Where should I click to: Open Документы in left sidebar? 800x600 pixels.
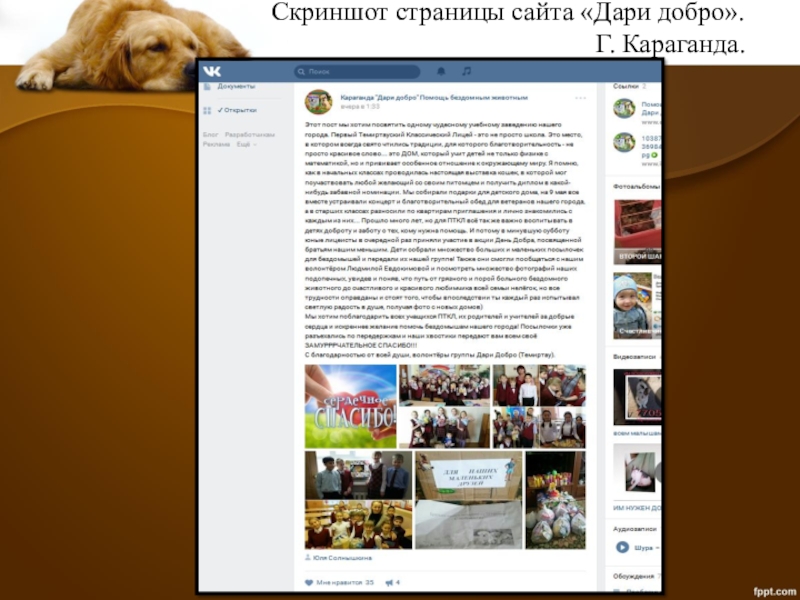236,86
